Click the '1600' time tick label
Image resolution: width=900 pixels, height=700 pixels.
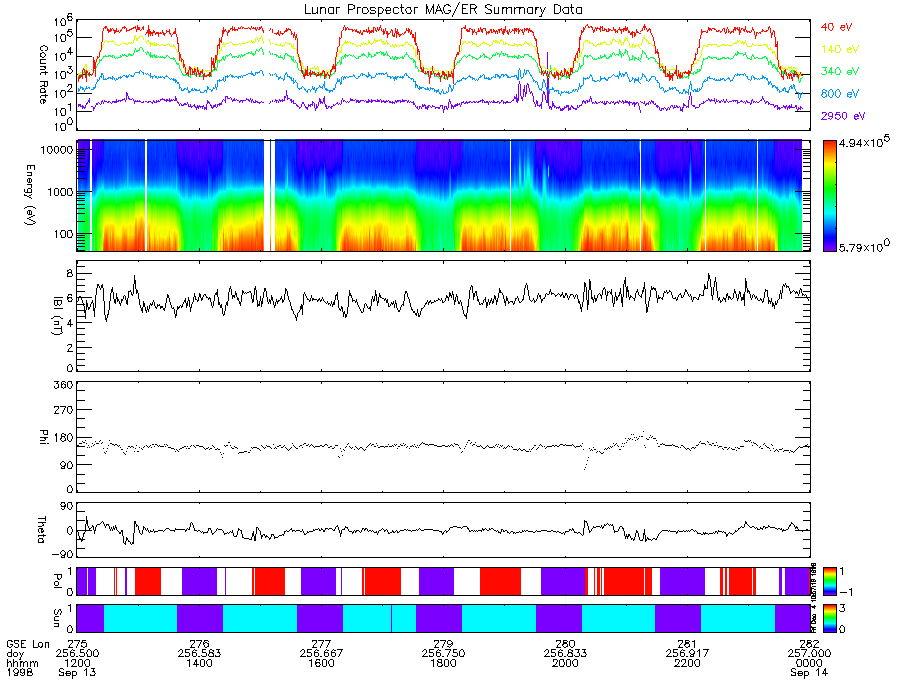[x=321, y=663]
